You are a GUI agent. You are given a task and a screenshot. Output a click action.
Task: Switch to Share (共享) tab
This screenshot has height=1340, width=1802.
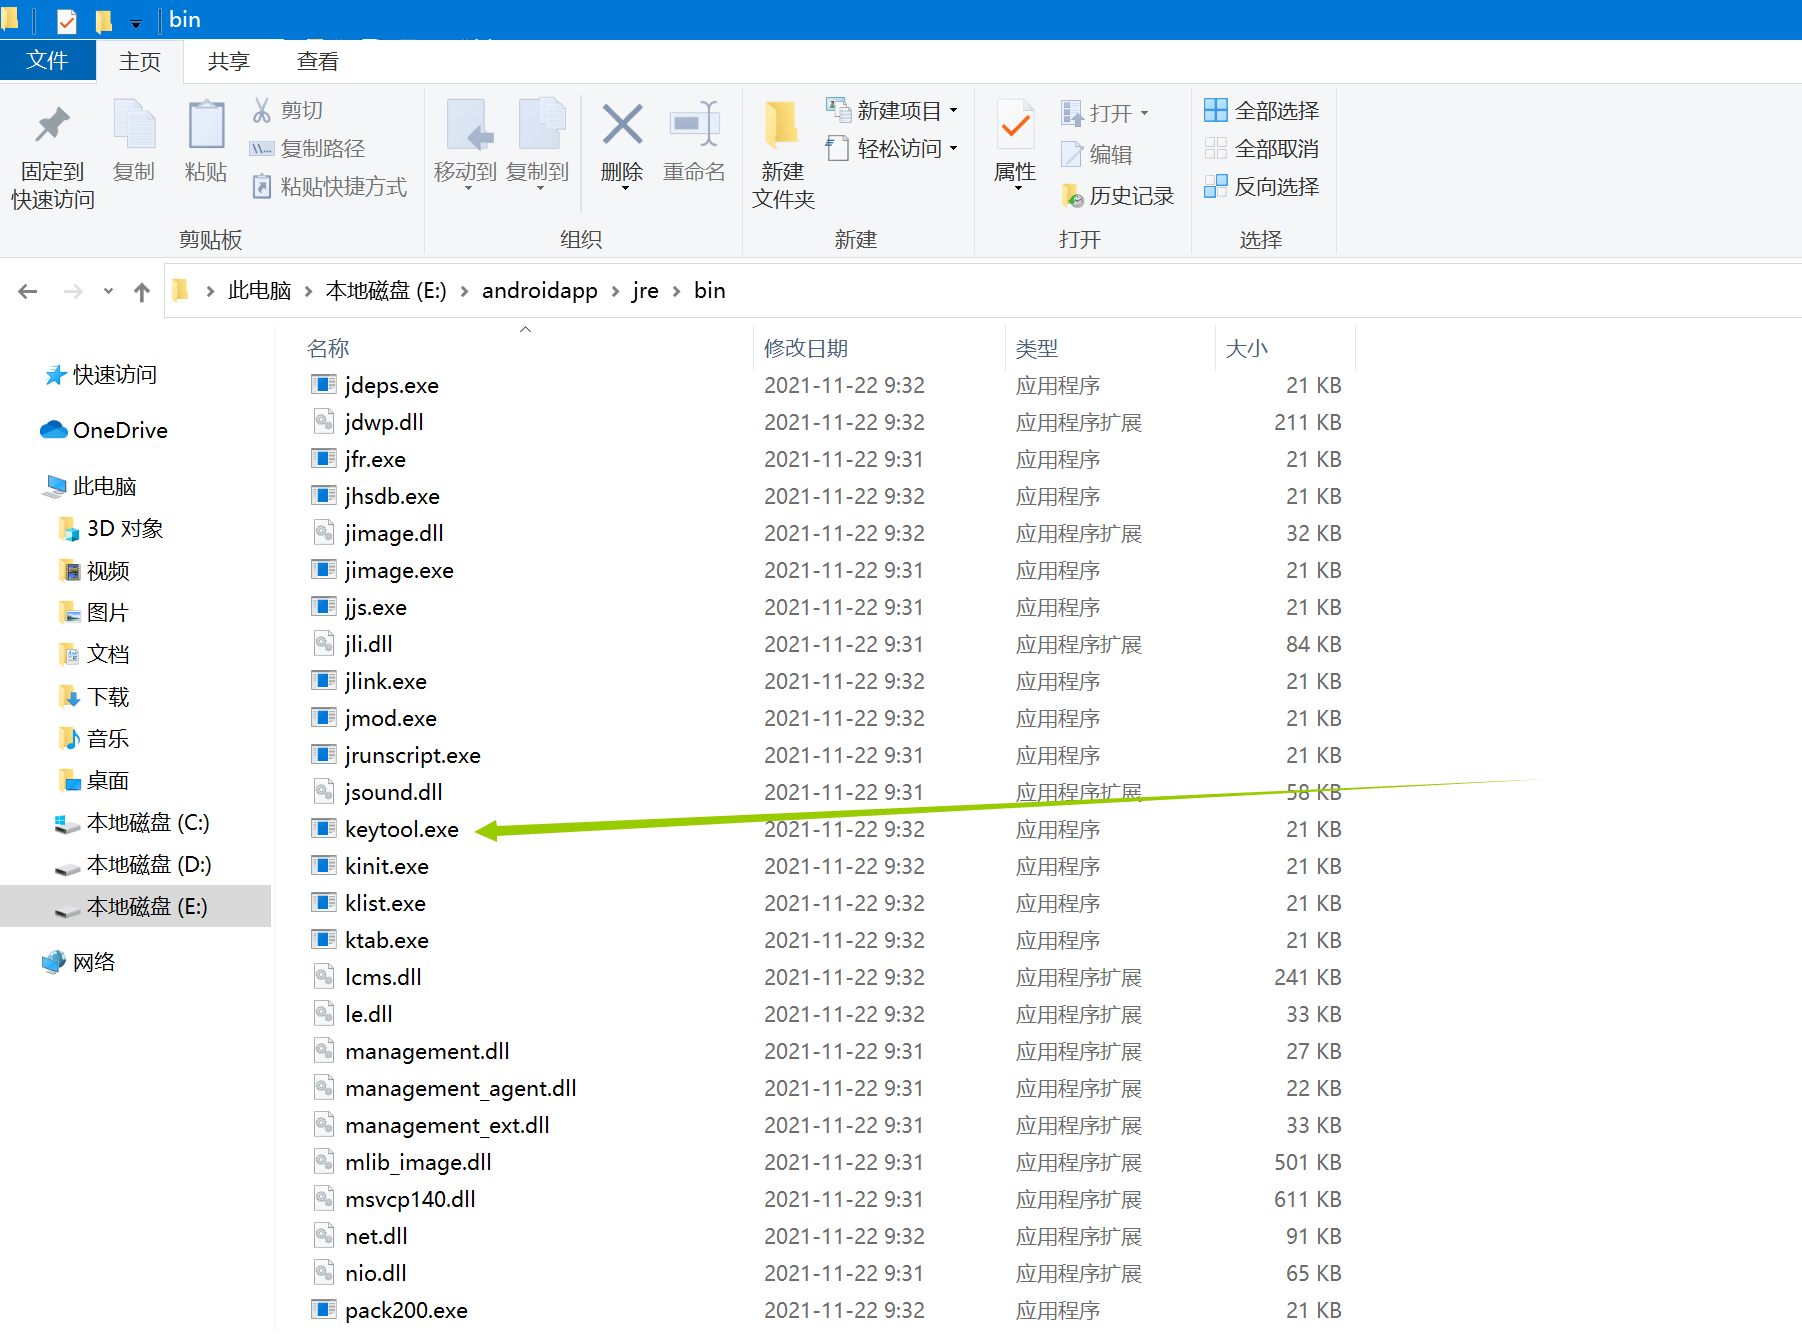[x=228, y=61]
